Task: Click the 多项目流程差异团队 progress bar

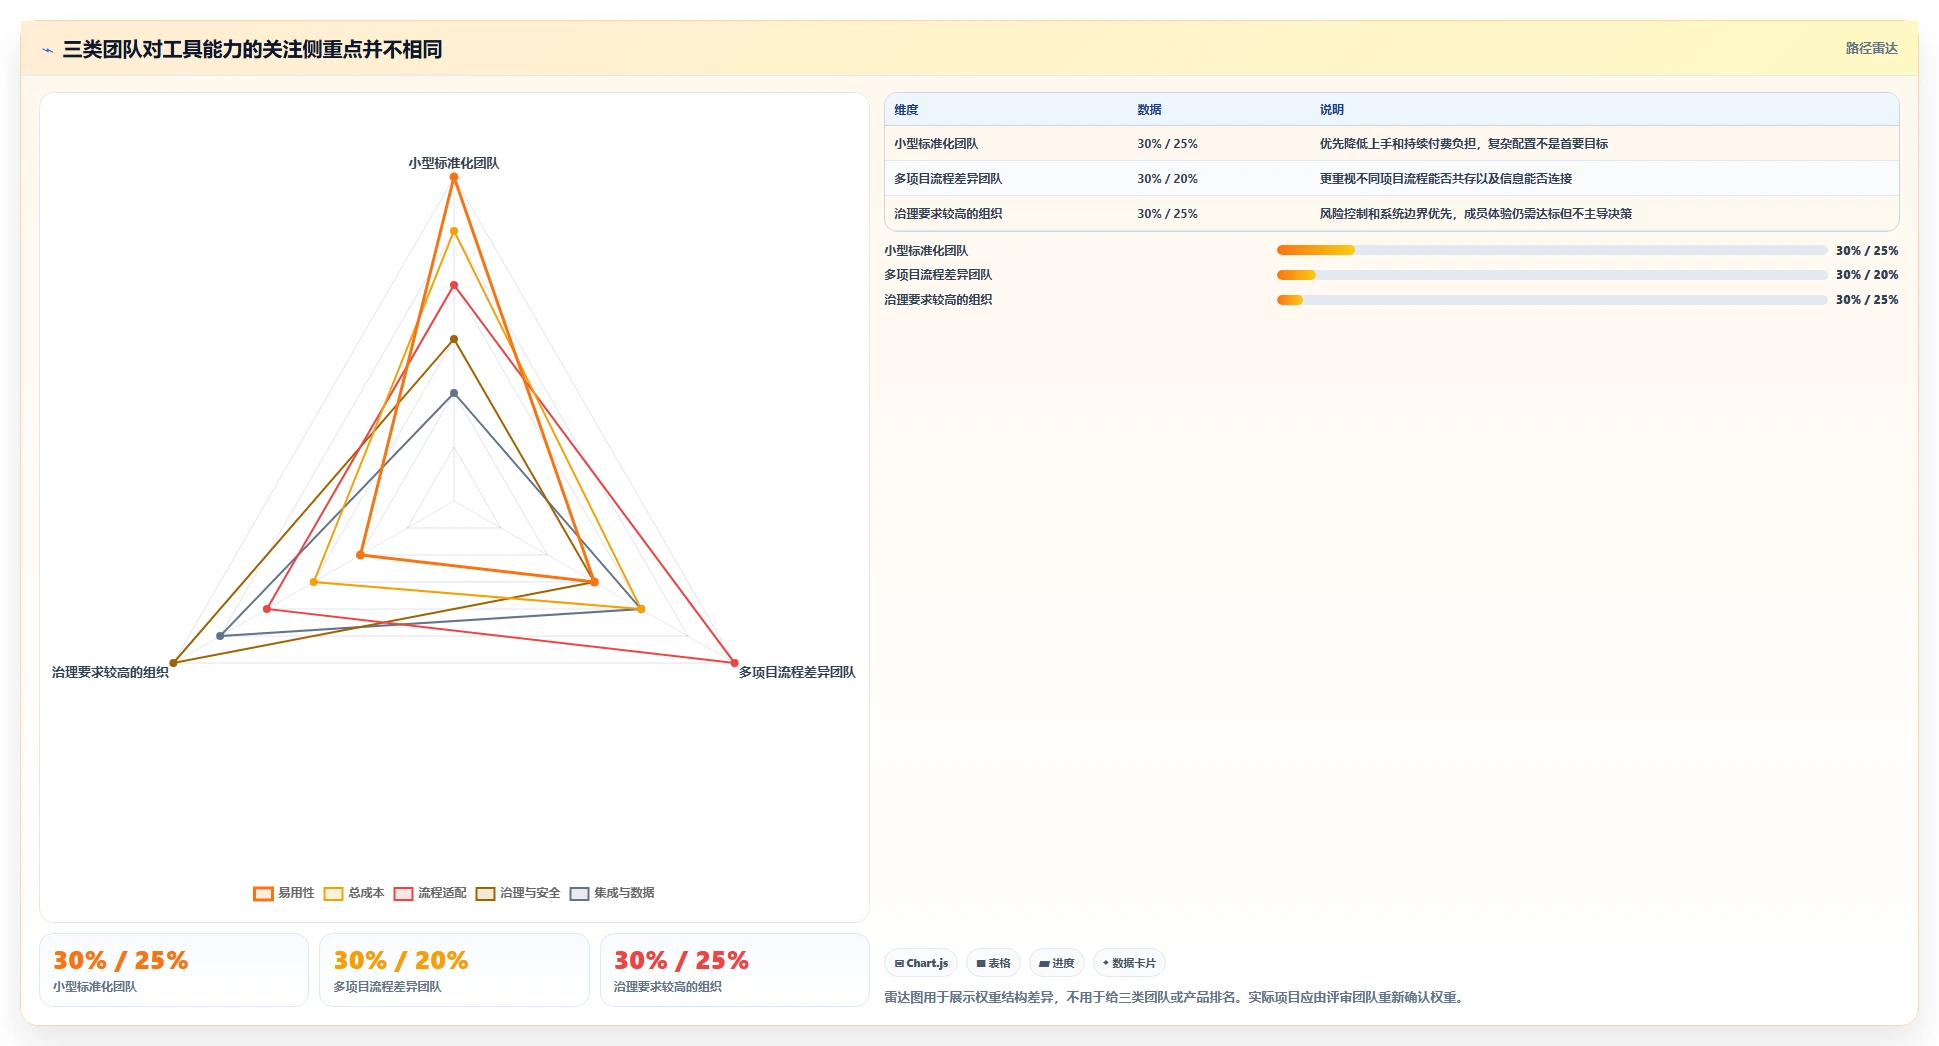Action: [x=1552, y=275]
